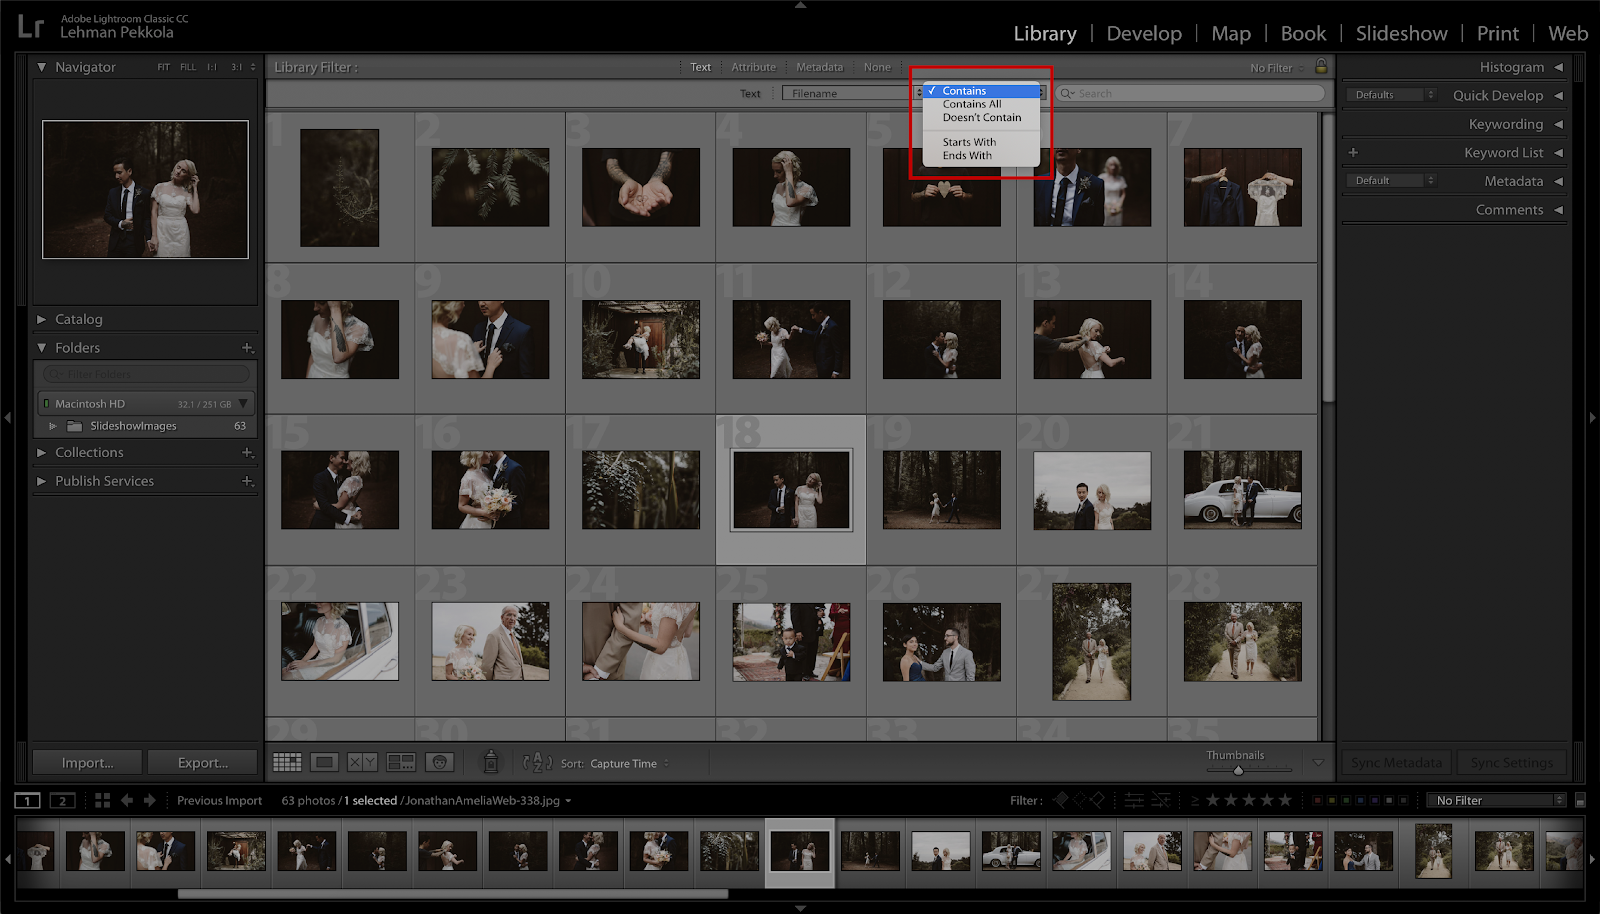Expand the Keywording panel

(1558, 124)
